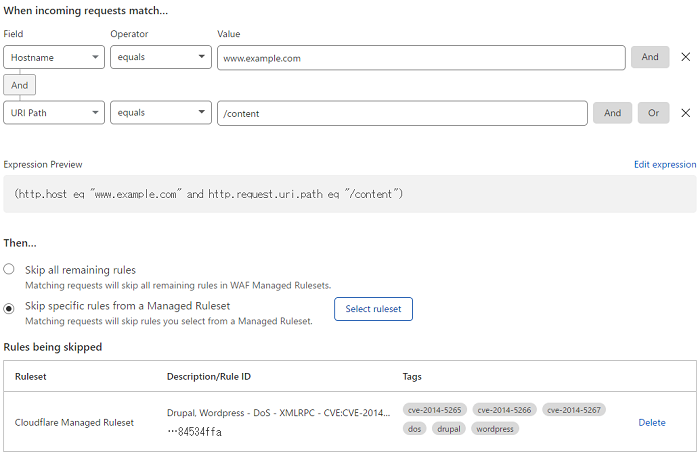Select "Skip specific rules from a Managed Ruleset"
700x454 pixels.
click(9, 308)
